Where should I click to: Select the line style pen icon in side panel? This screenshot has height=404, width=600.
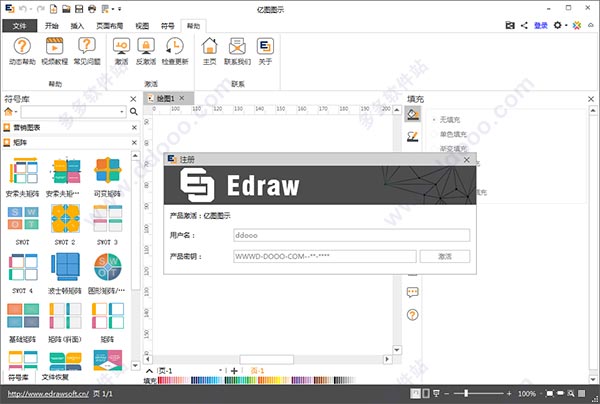click(x=412, y=136)
